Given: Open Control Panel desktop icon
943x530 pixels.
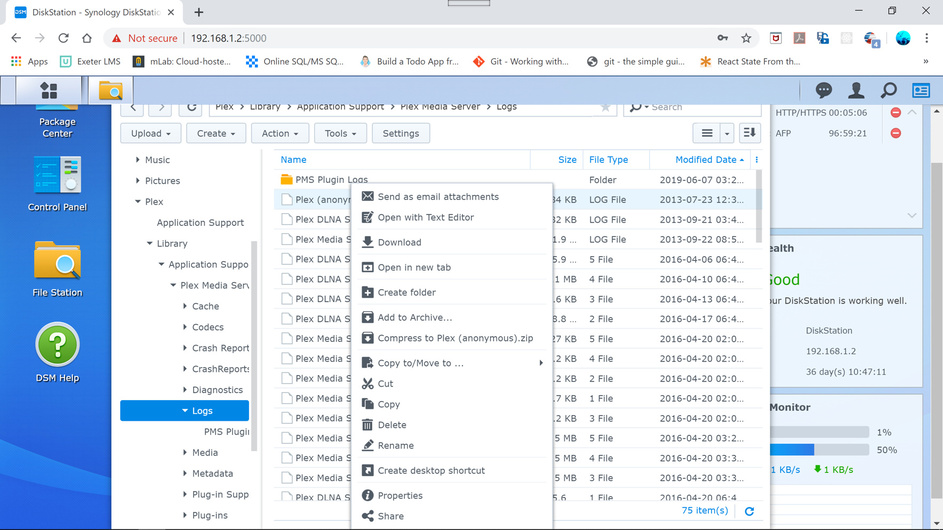Looking at the screenshot, I should pyautogui.click(x=57, y=183).
